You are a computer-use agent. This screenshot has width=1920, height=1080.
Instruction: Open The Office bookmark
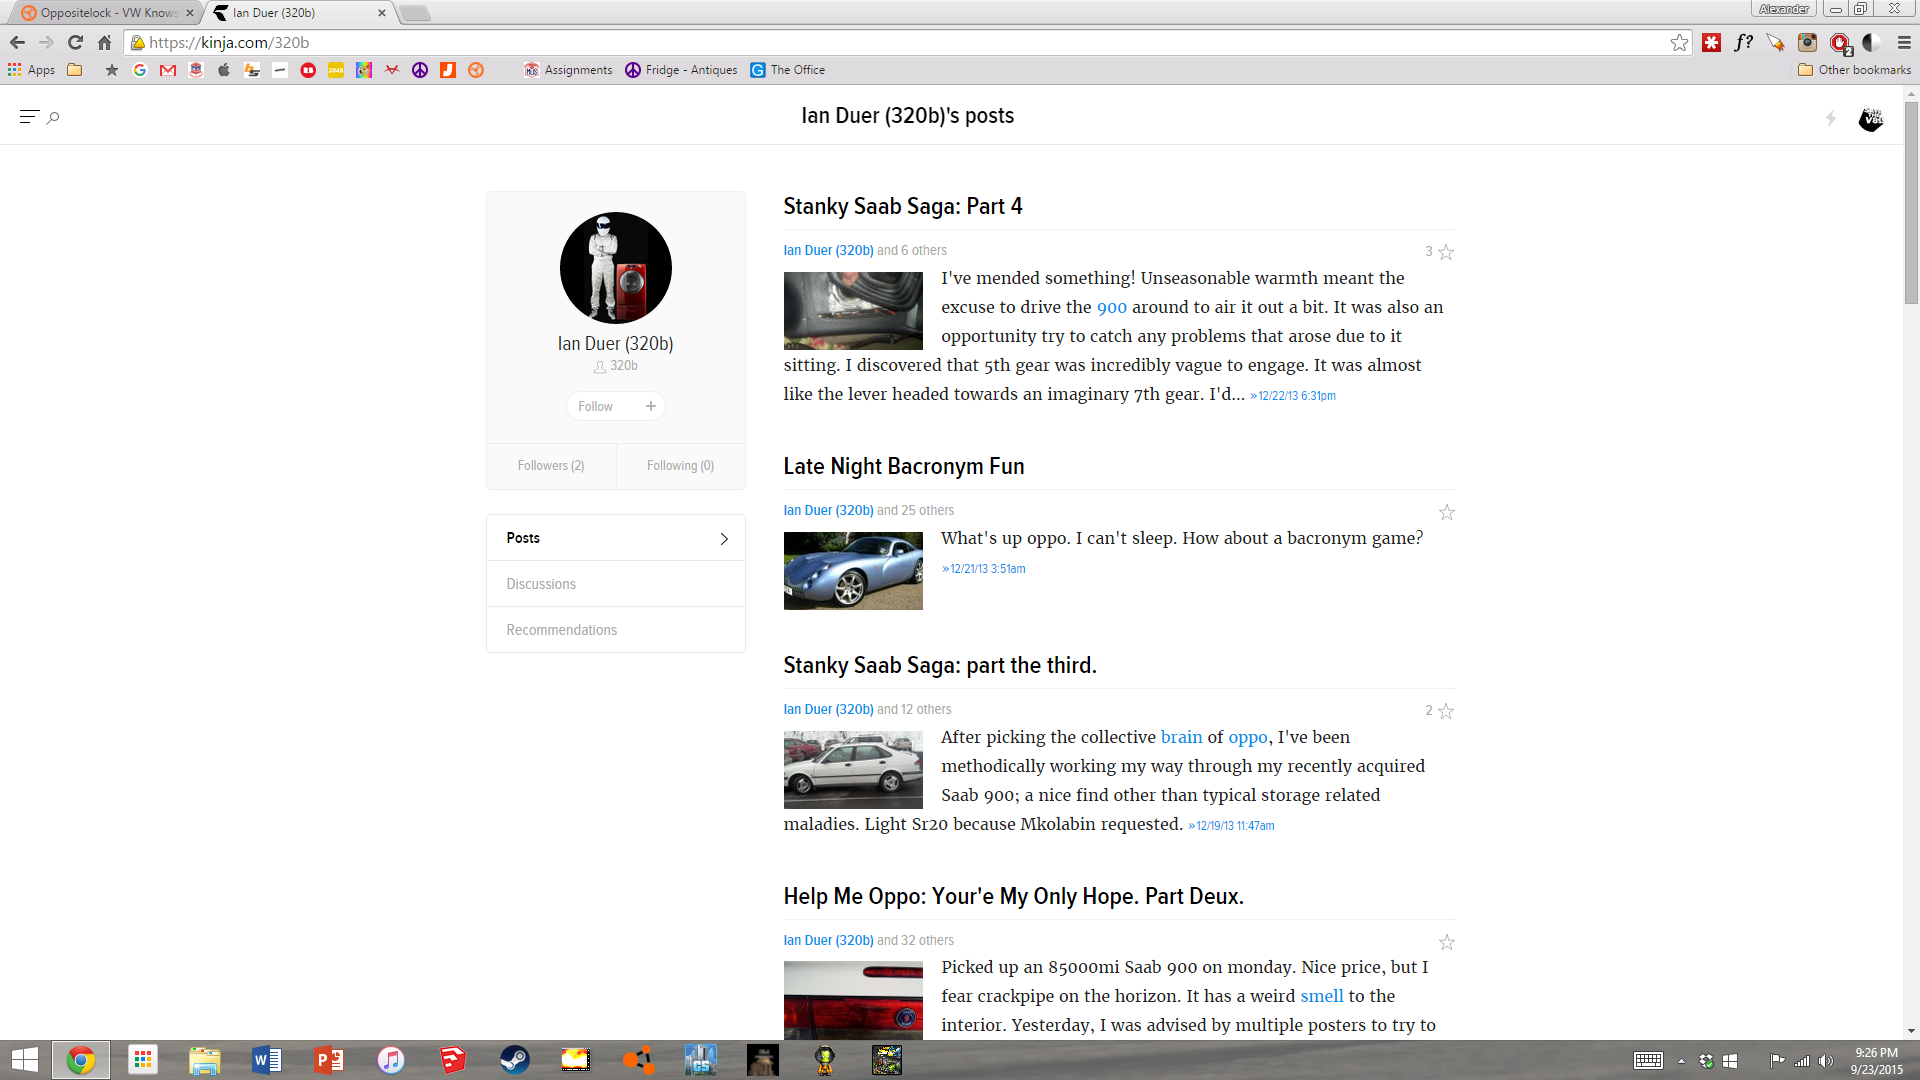tap(788, 70)
